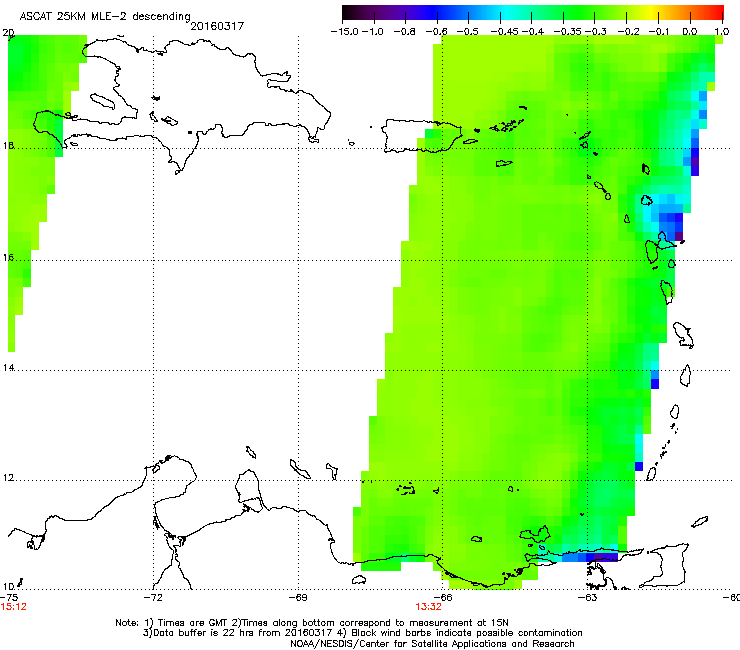Select the longitude label -69
The width and height of the screenshot is (740, 650).
pyautogui.click(x=298, y=598)
